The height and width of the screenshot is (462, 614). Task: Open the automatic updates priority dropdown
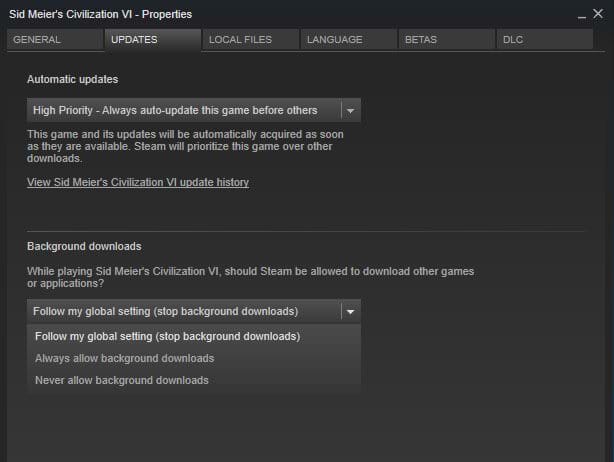(x=184, y=110)
